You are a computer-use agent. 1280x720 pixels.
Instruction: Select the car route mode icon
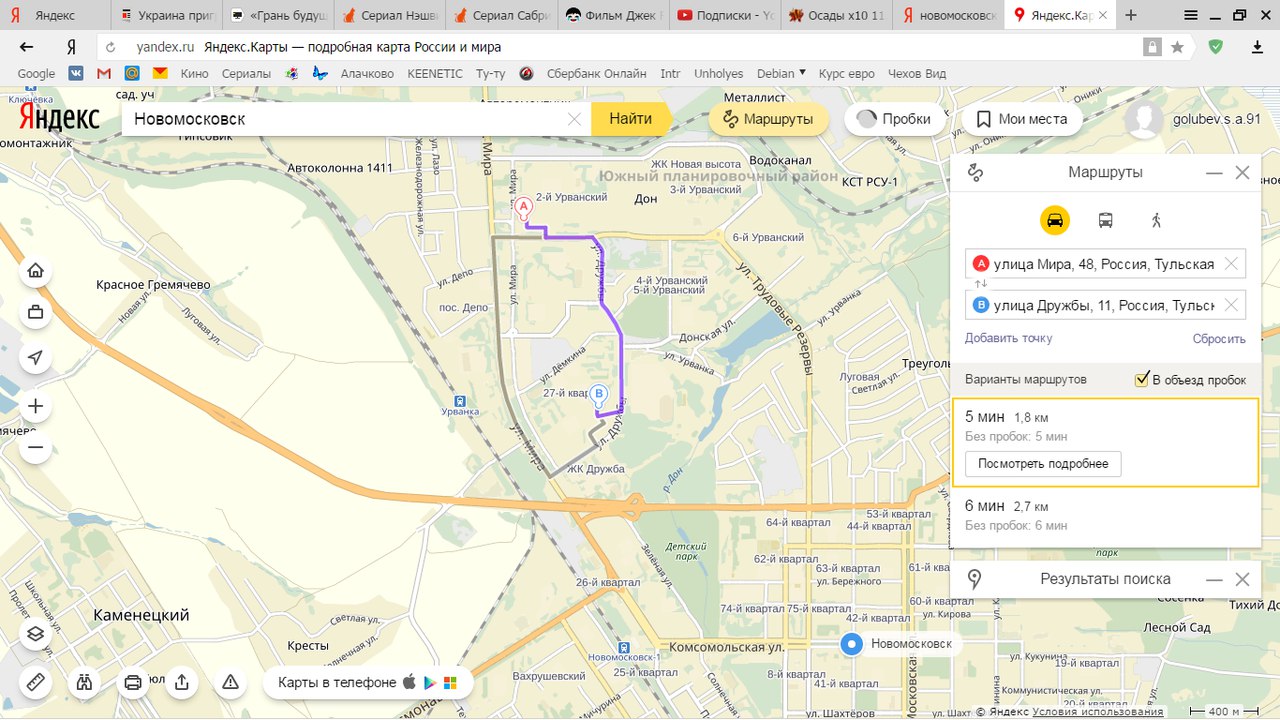point(1054,220)
